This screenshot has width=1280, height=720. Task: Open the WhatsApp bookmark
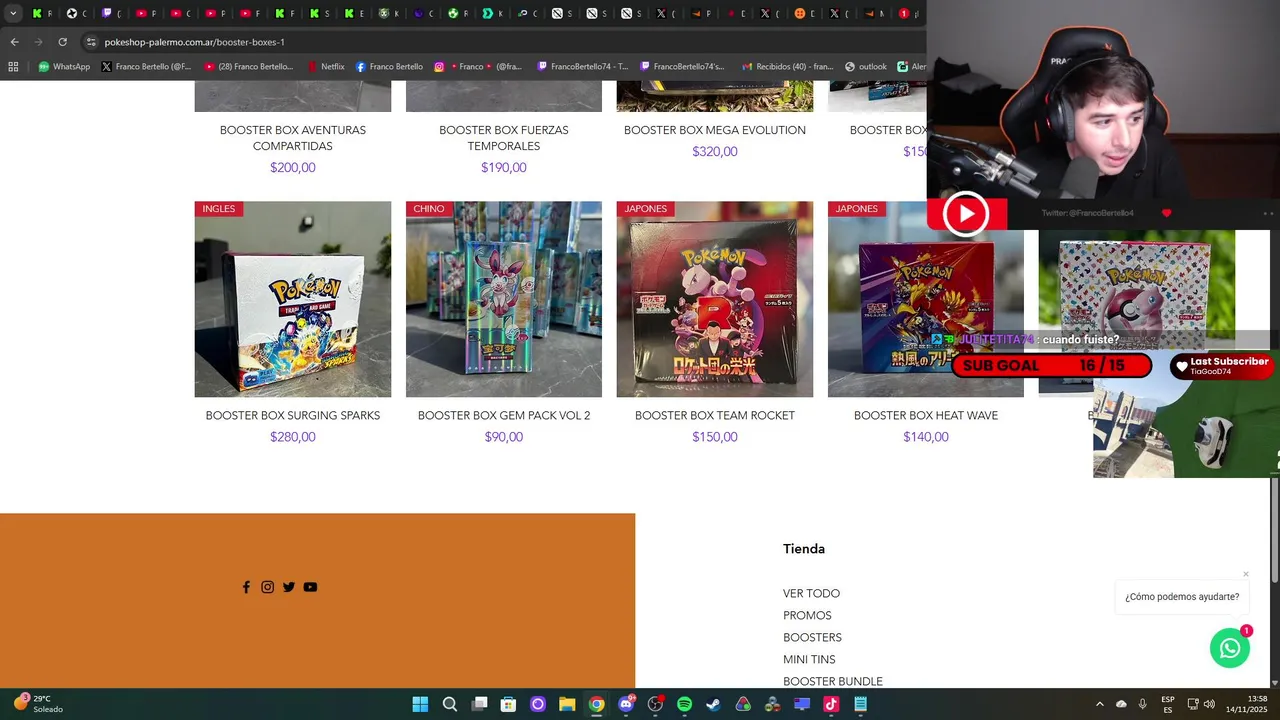pyautogui.click(x=64, y=67)
